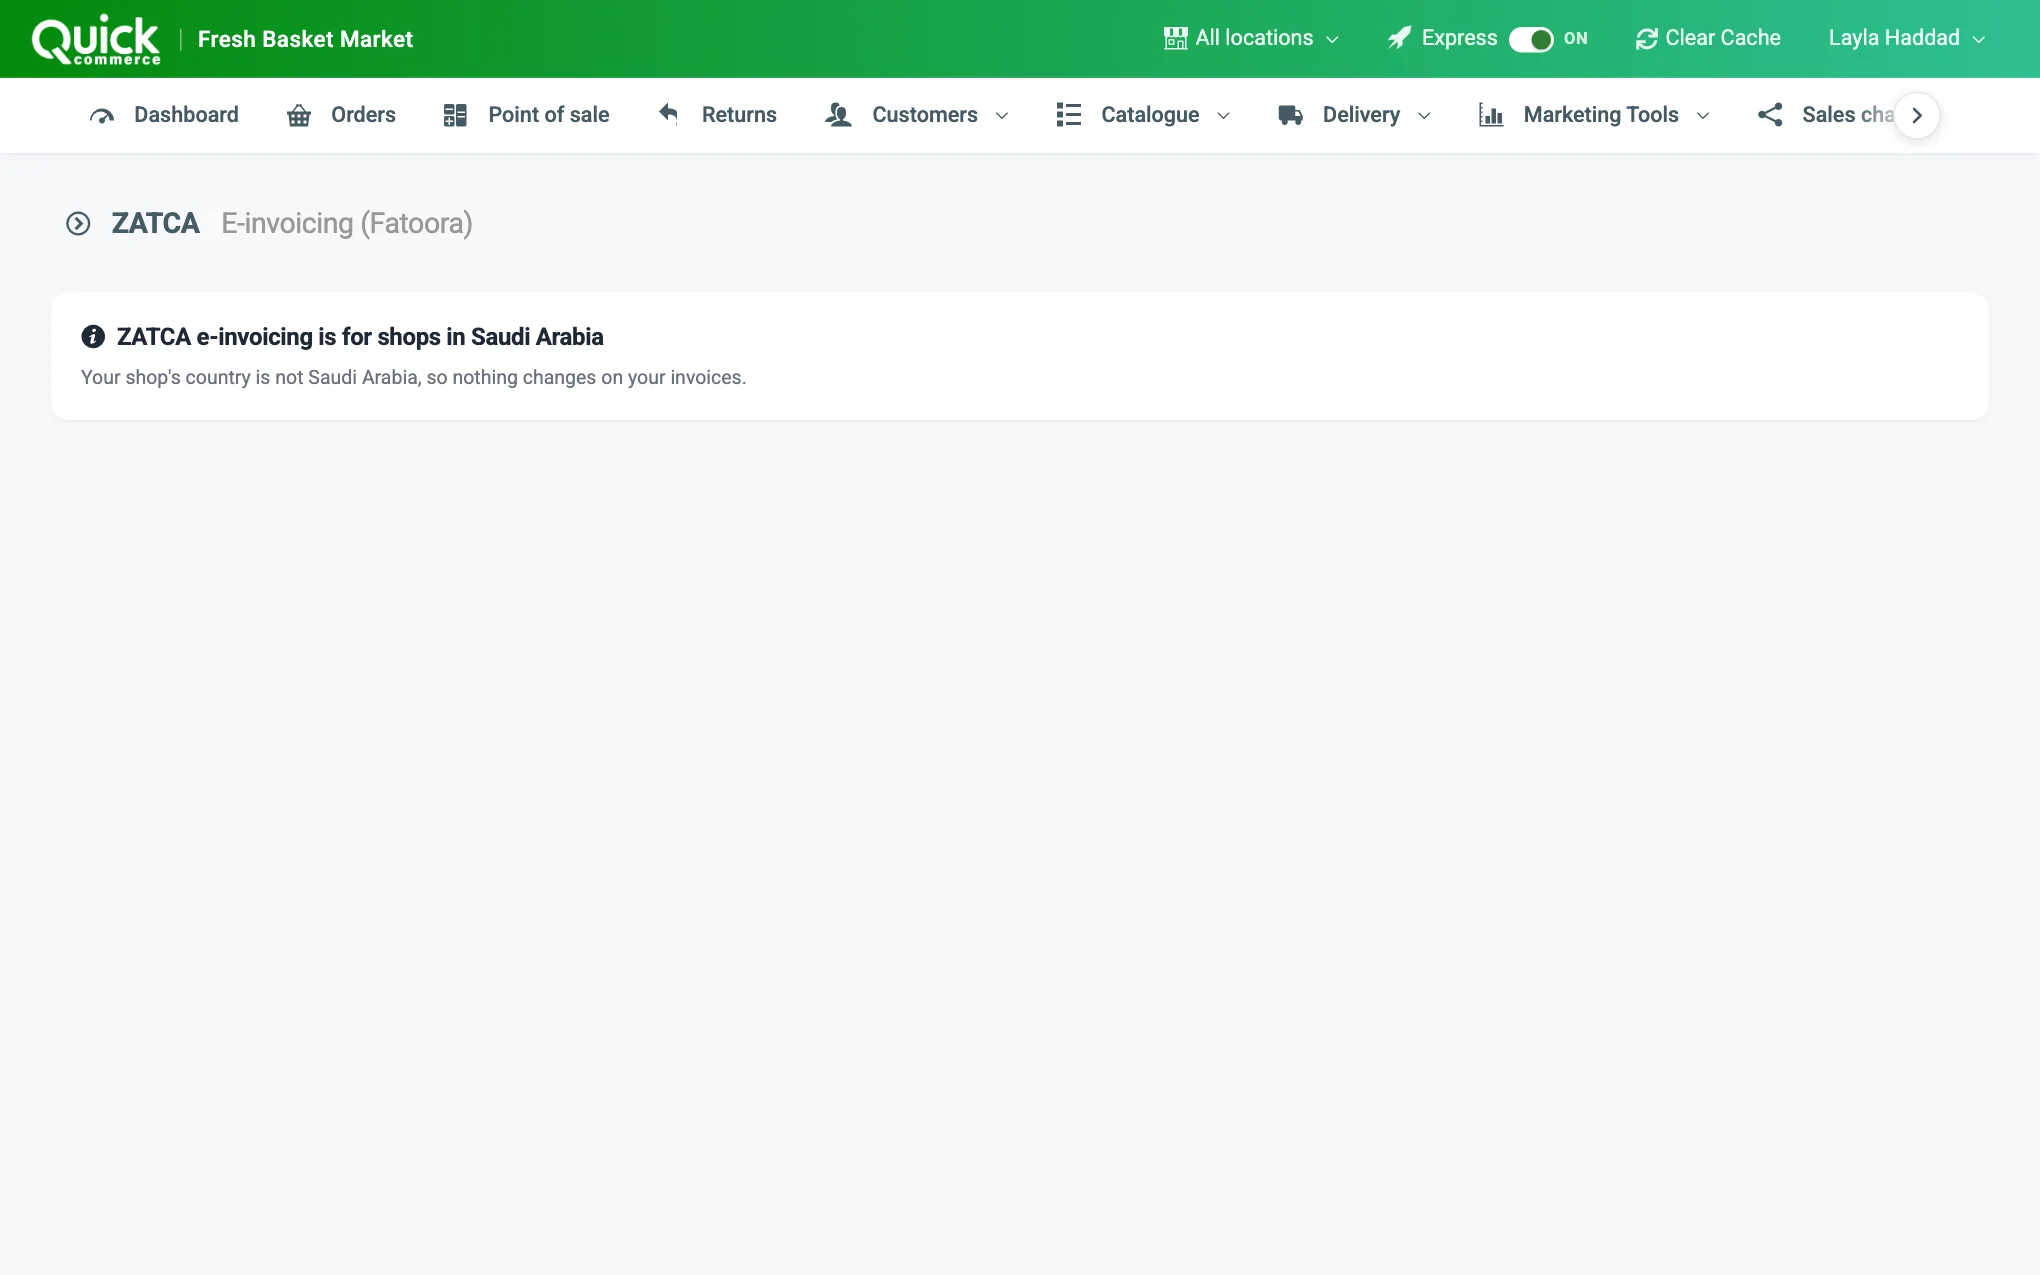Click the Orders basket icon
This screenshot has width=2040, height=1275.
point(299,116)
